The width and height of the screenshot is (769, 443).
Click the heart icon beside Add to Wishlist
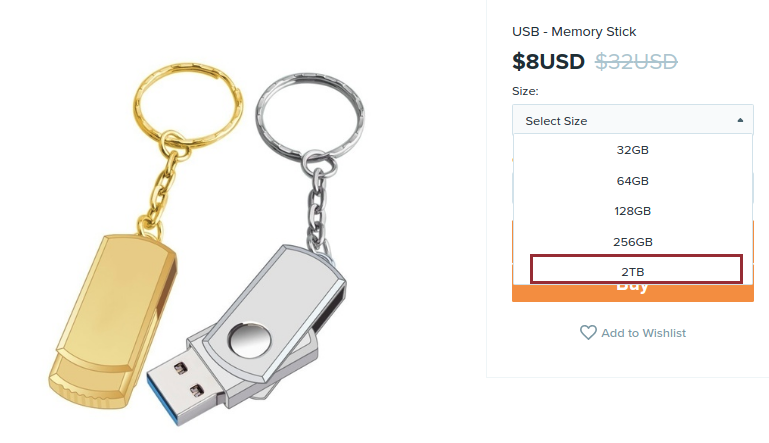pos(588,333)
